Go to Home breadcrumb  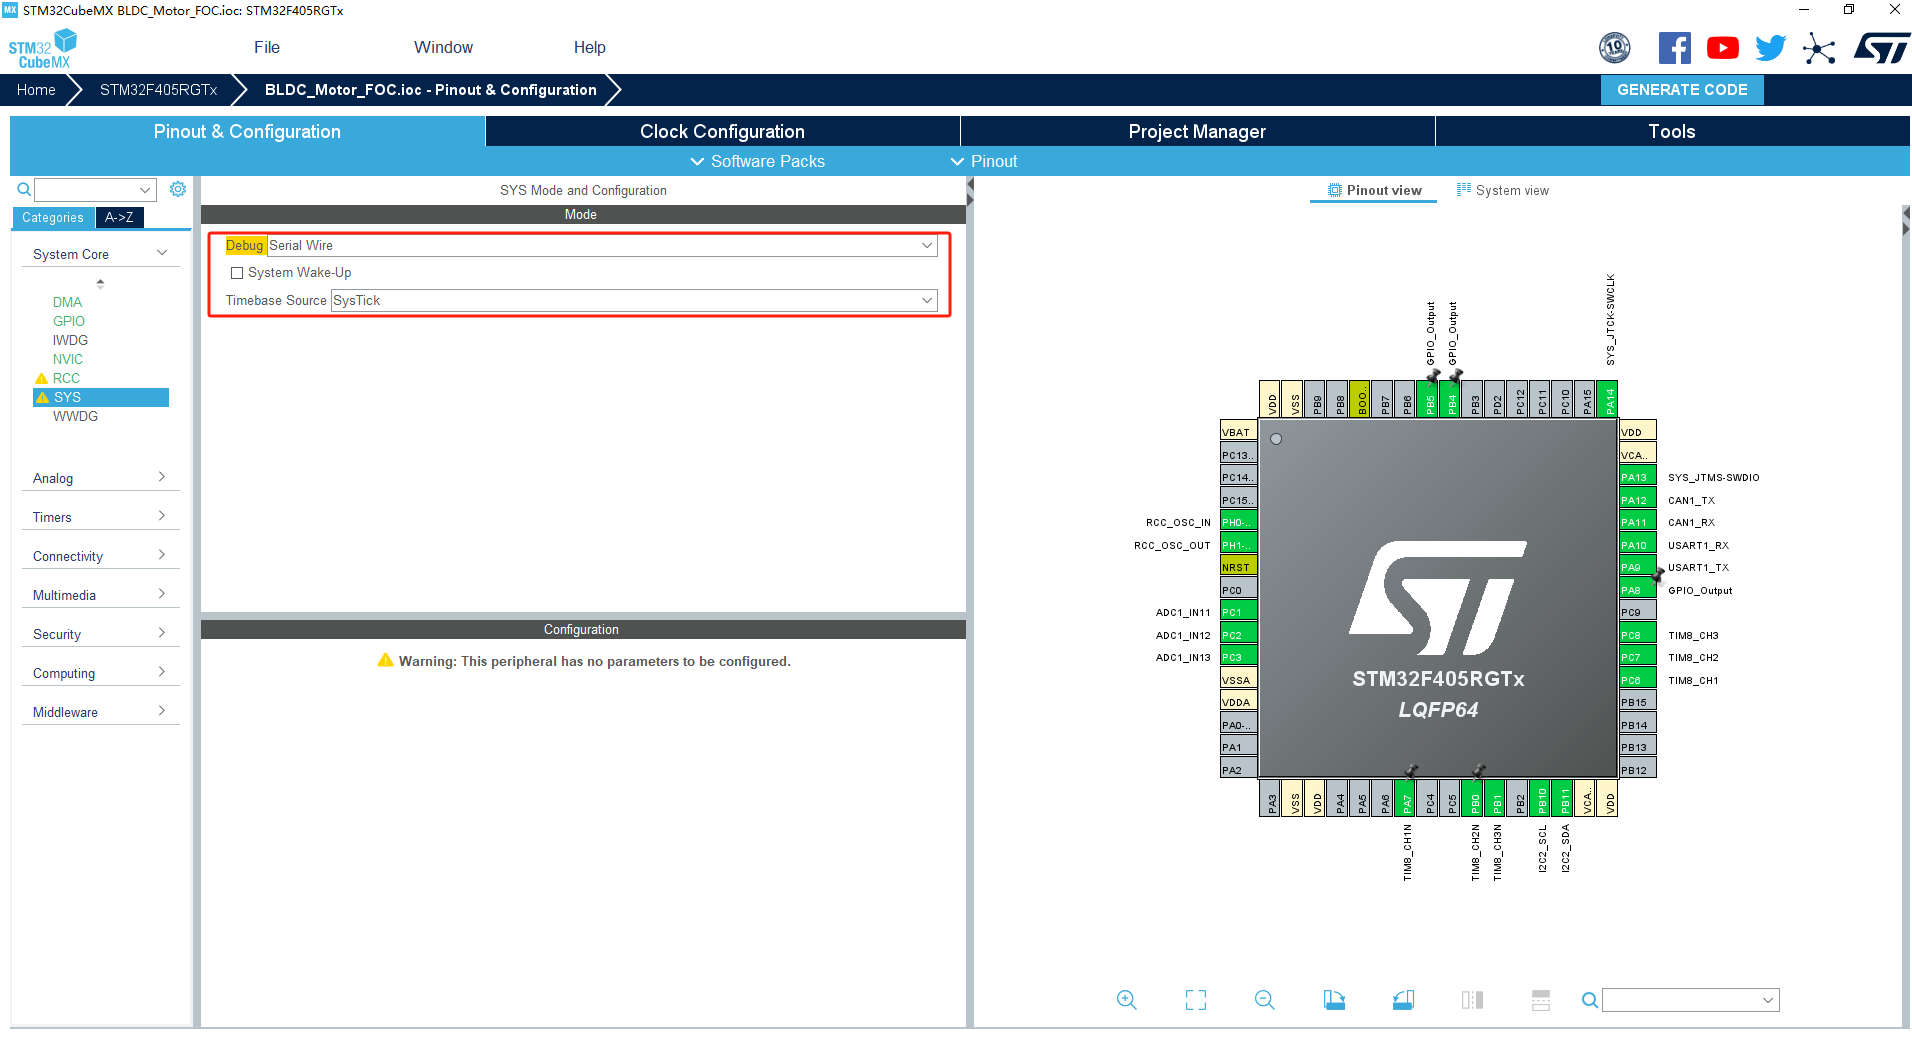coord(36,89)
